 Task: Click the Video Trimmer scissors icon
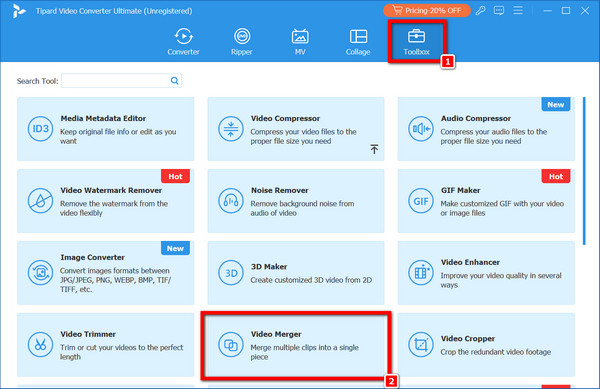(x=40, y=345)
